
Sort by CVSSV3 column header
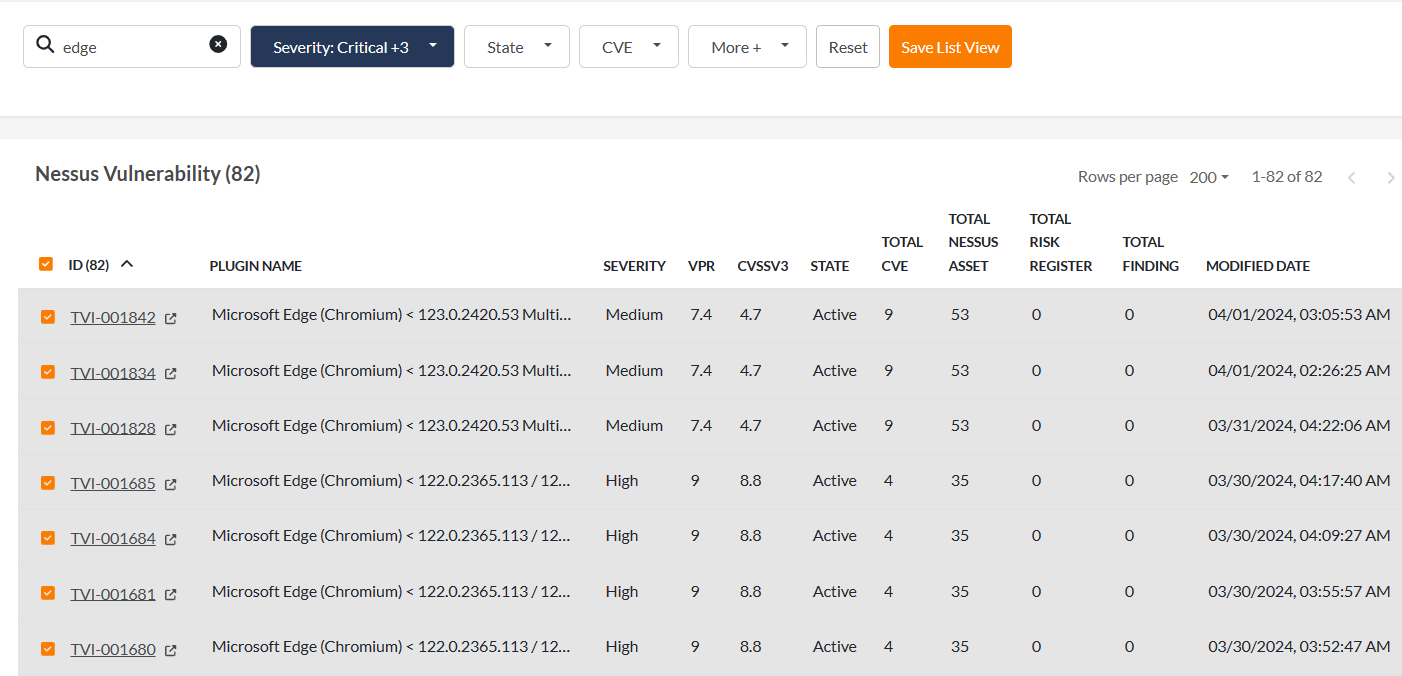pos(763,266)
